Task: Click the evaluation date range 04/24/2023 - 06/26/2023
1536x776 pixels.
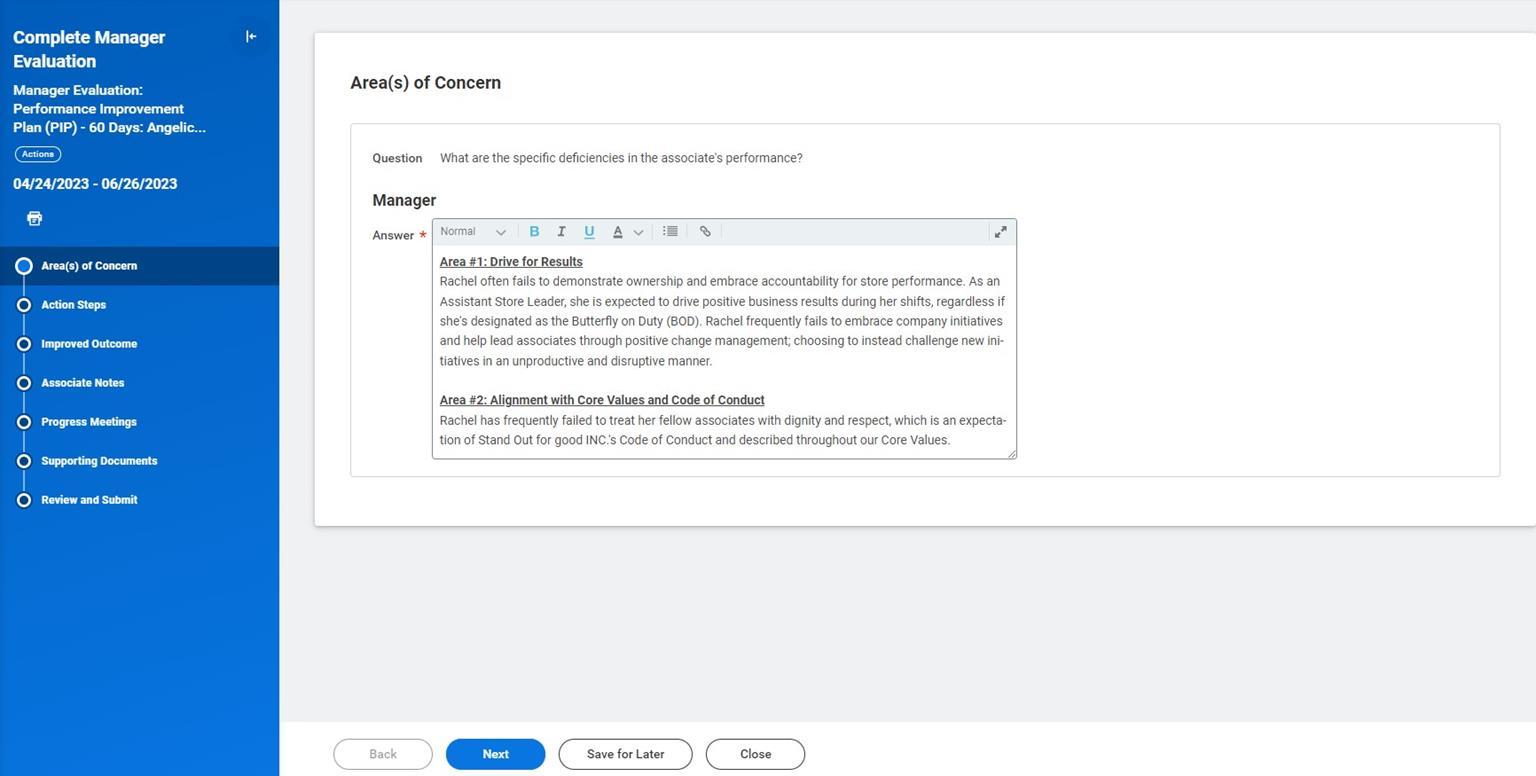Action: (95, 184)
